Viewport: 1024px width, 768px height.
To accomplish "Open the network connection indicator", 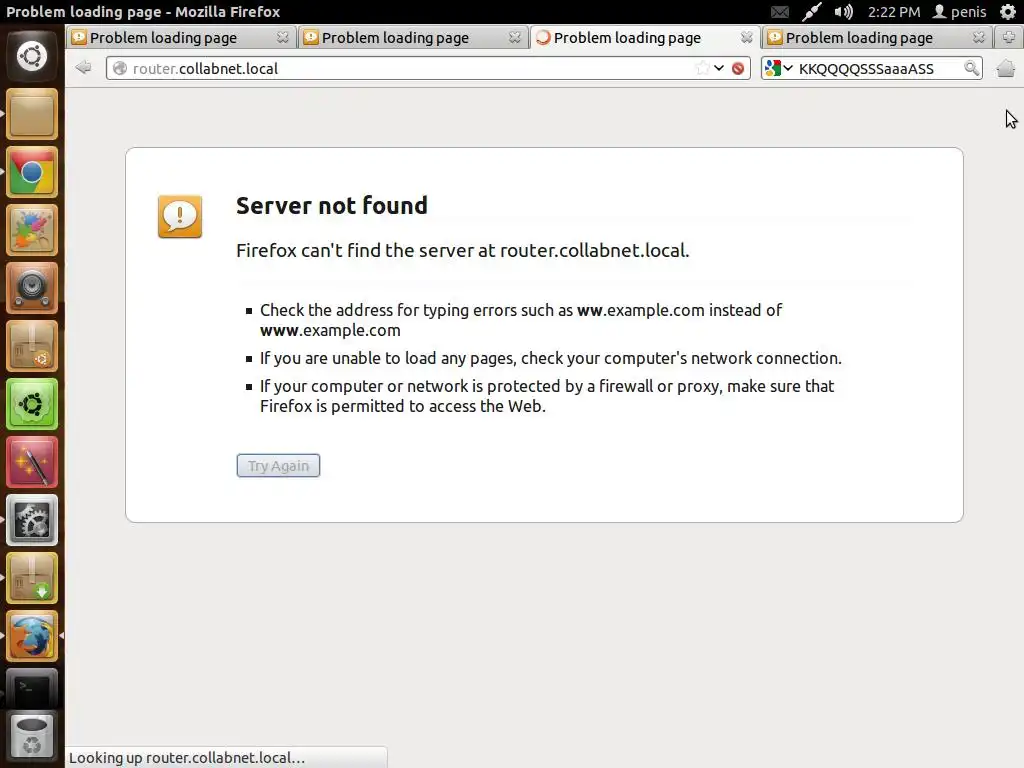I will [812, 12].
